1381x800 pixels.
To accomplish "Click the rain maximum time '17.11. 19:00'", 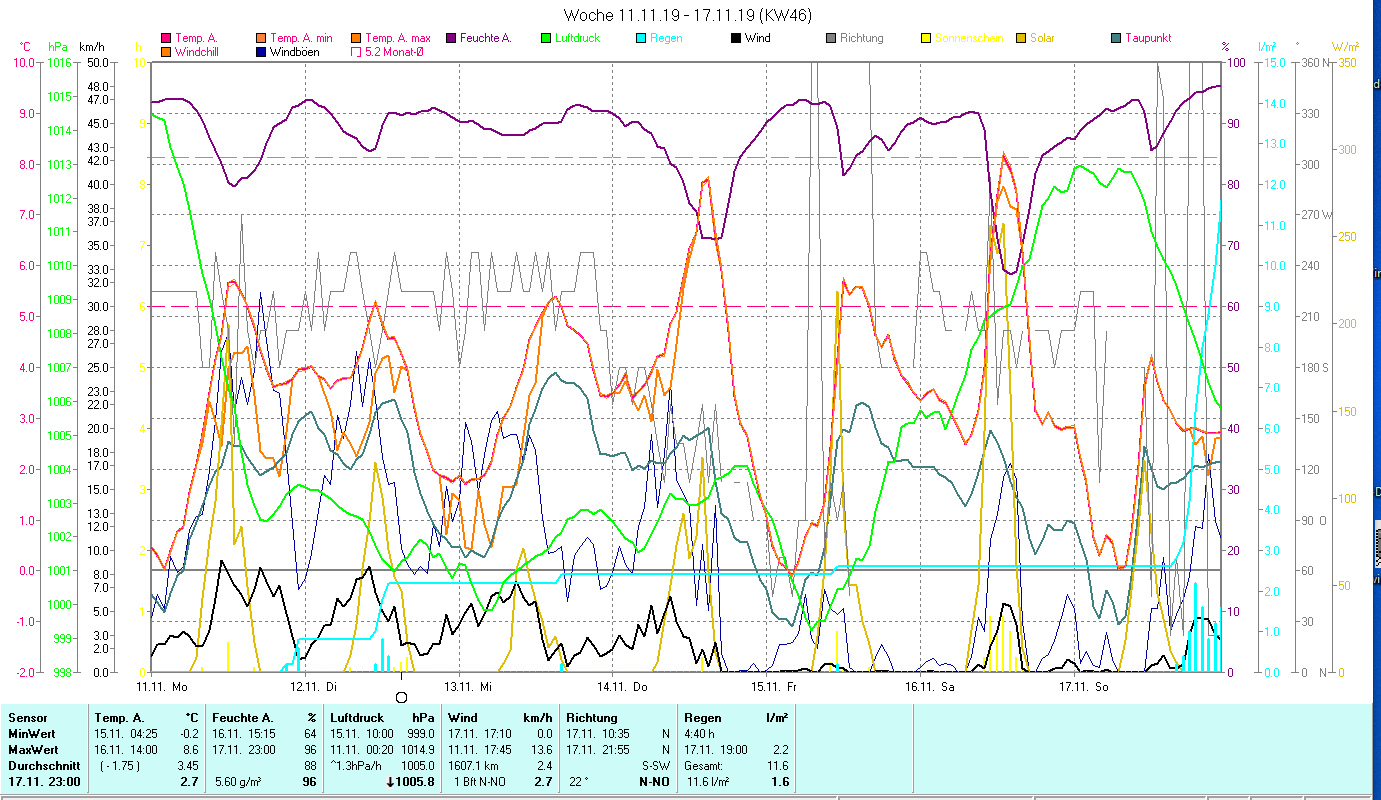I will (x=717, y=750).
